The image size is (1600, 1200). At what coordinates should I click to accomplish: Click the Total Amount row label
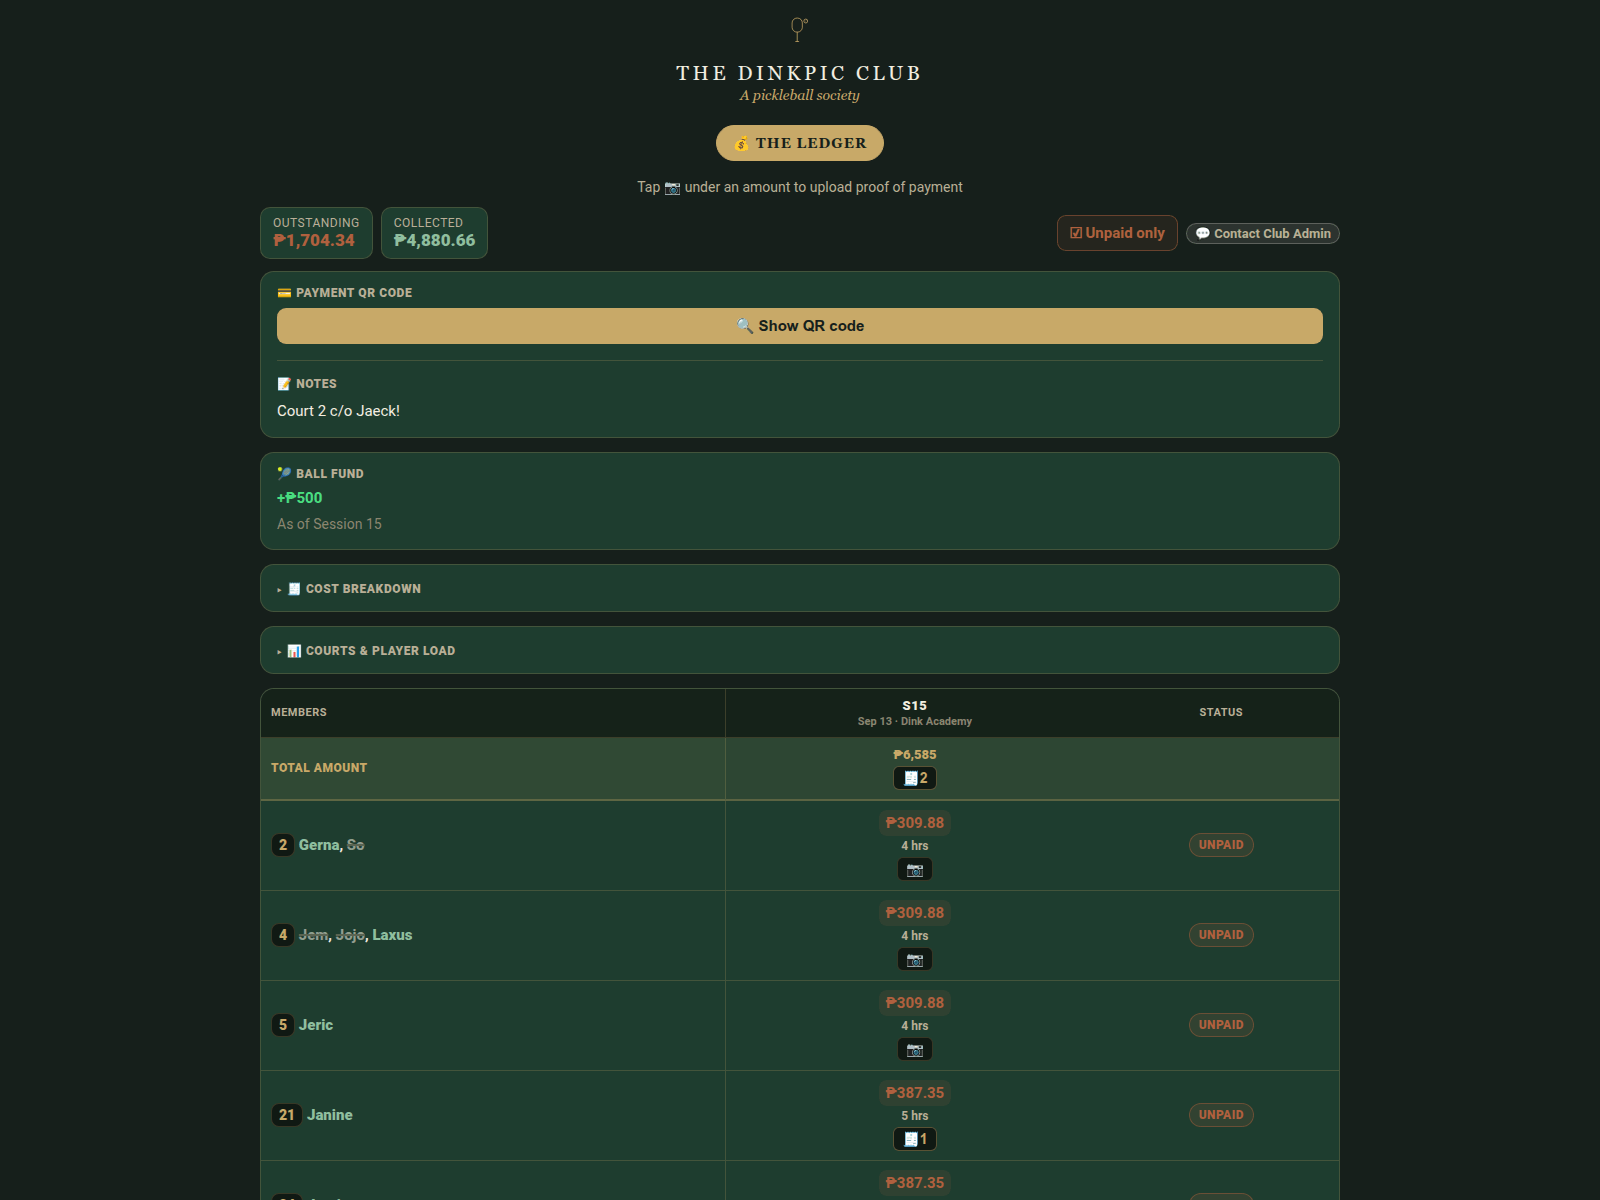pyautogui.click(x=319, y=768)
